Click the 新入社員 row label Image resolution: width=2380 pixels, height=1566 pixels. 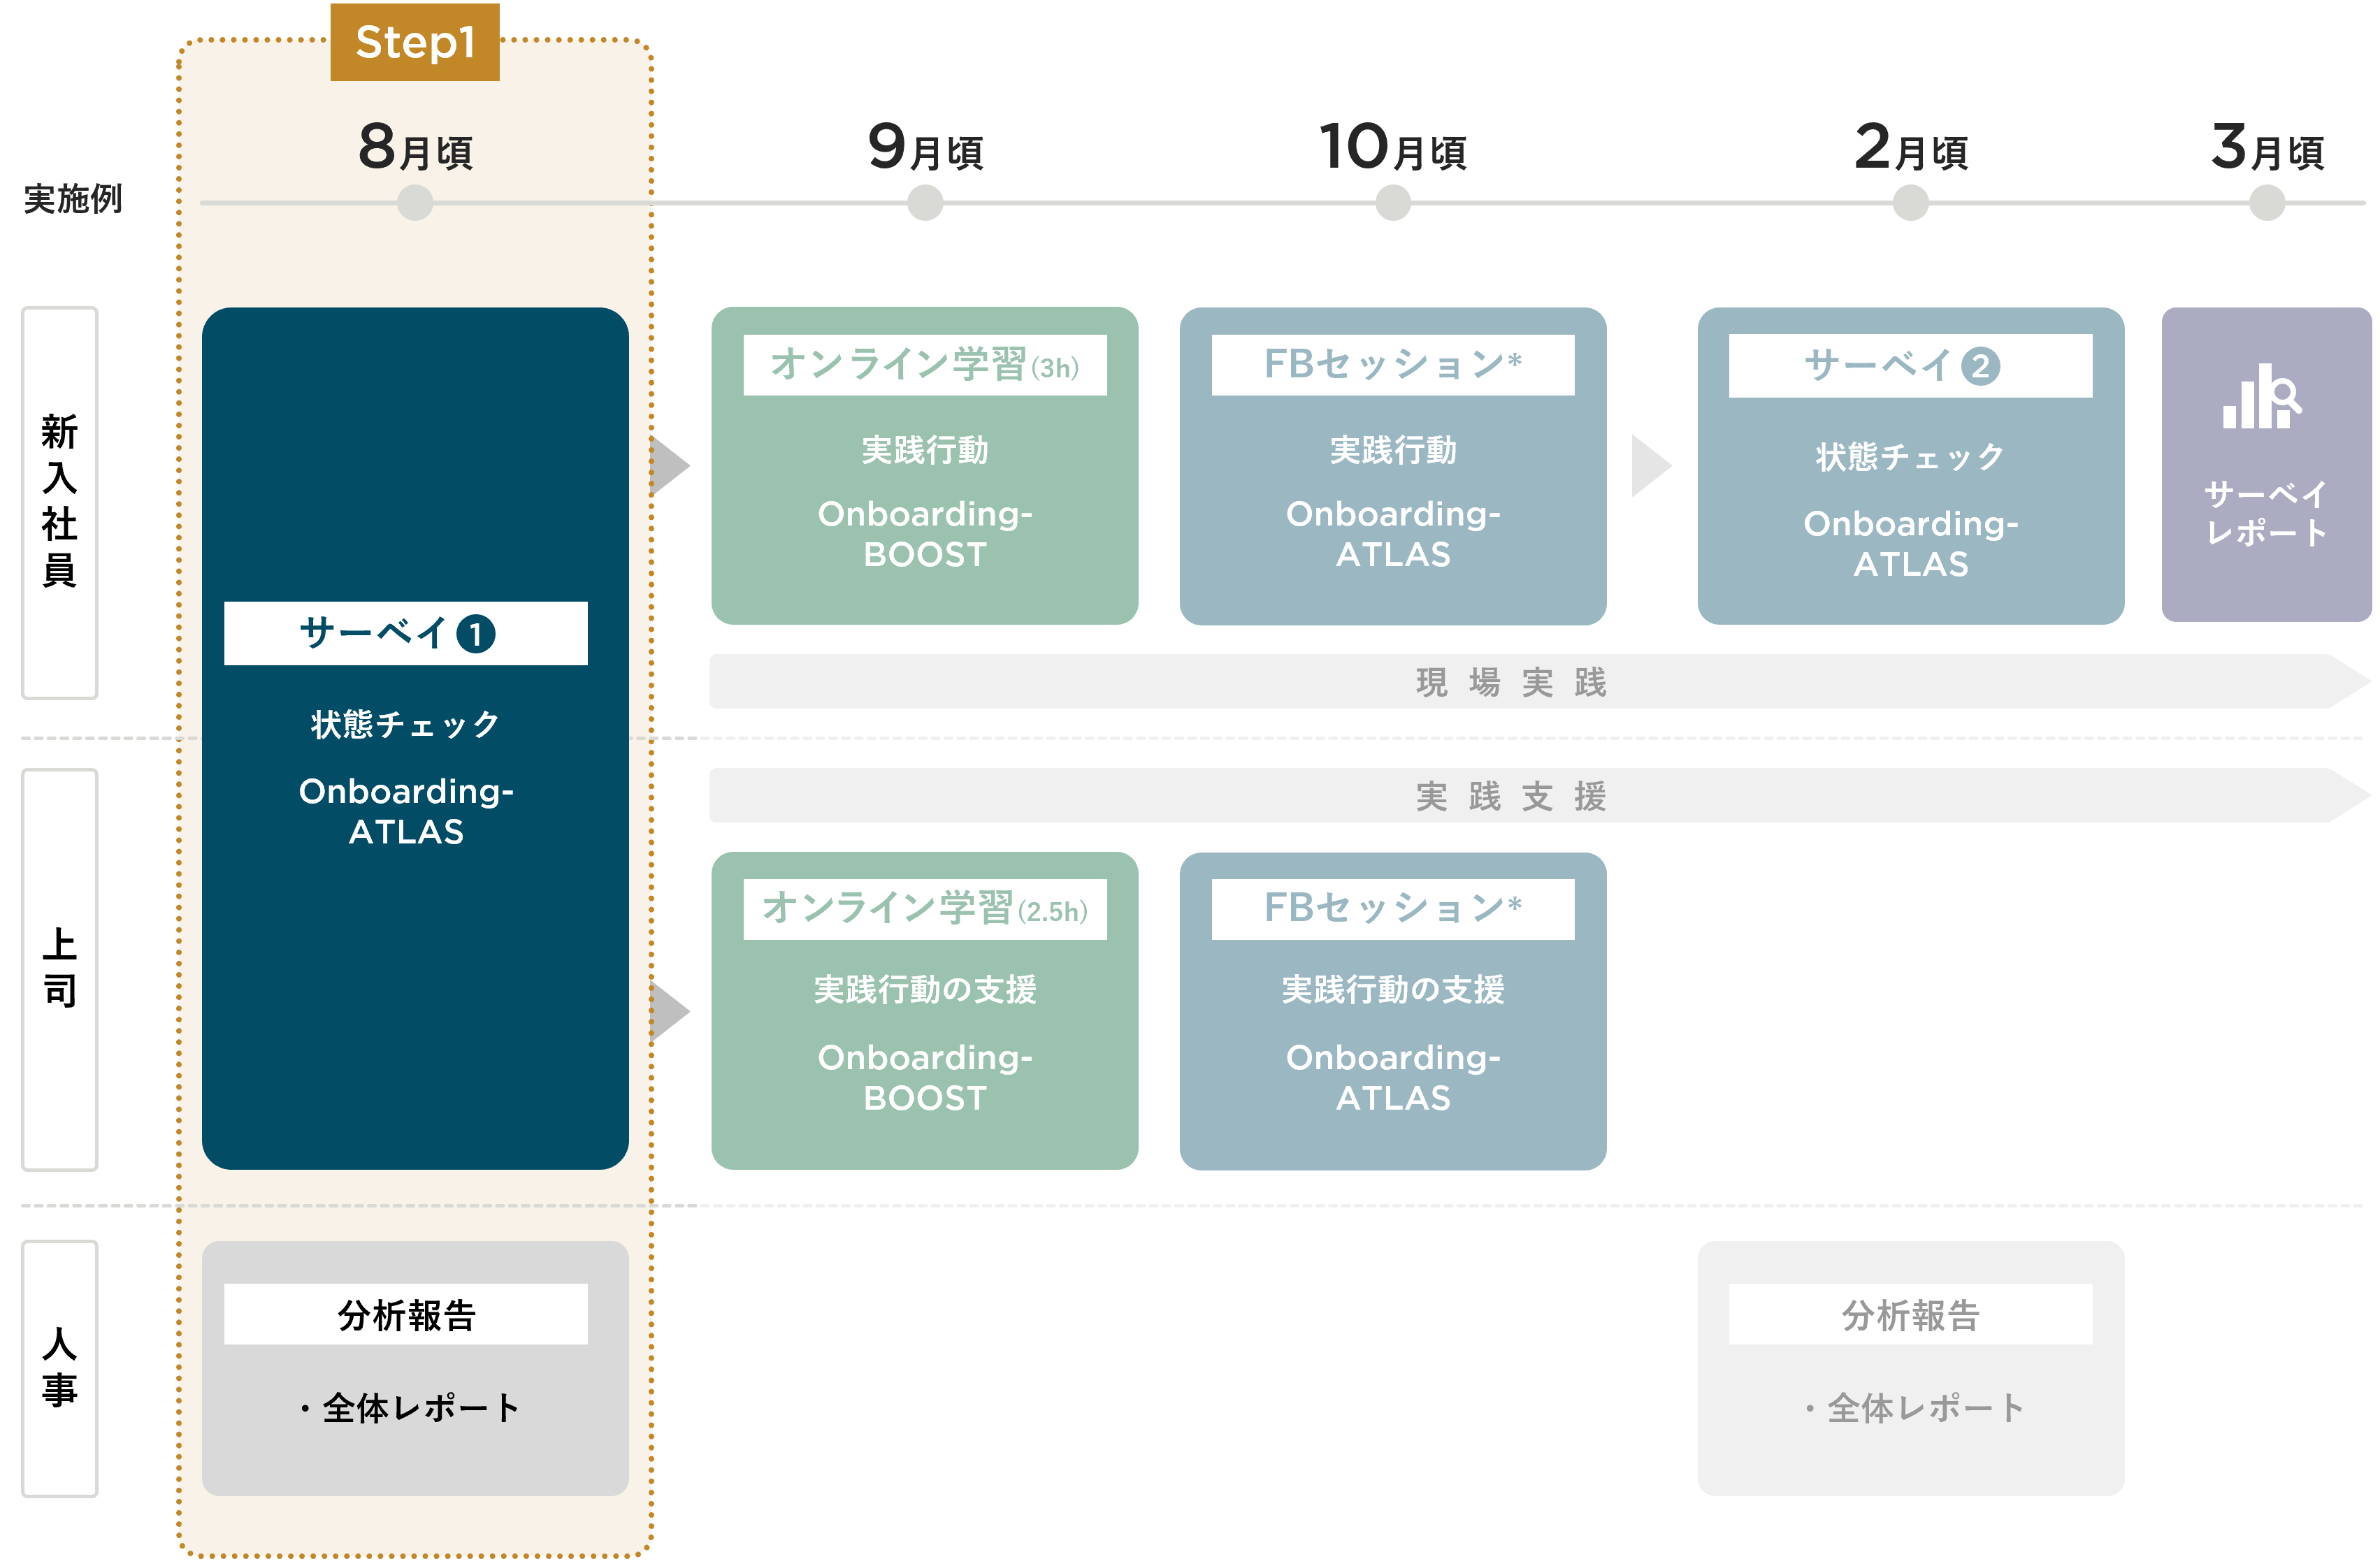(x=60, y=502)
